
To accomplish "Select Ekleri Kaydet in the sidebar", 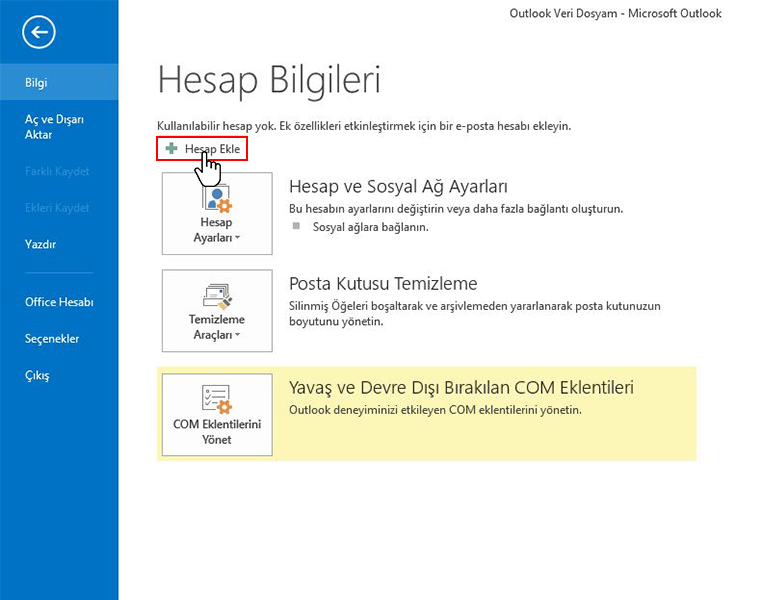I will pos(57,208).
